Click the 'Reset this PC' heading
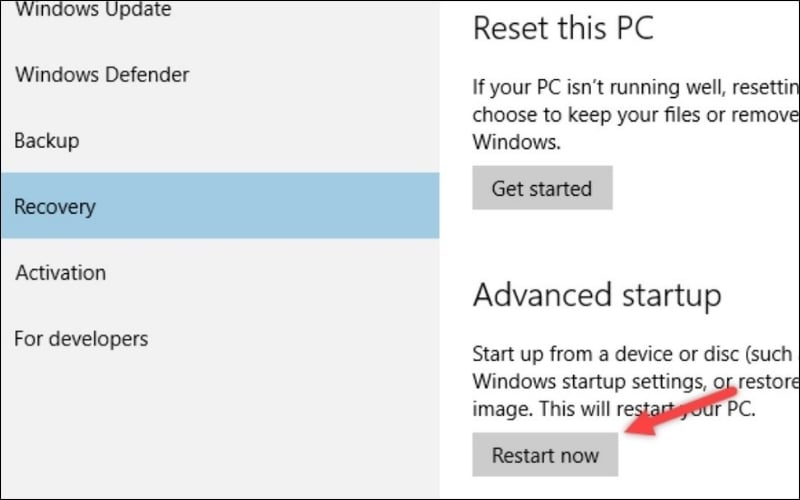Viewport: 800px width, 500px height. coord(563,28)
